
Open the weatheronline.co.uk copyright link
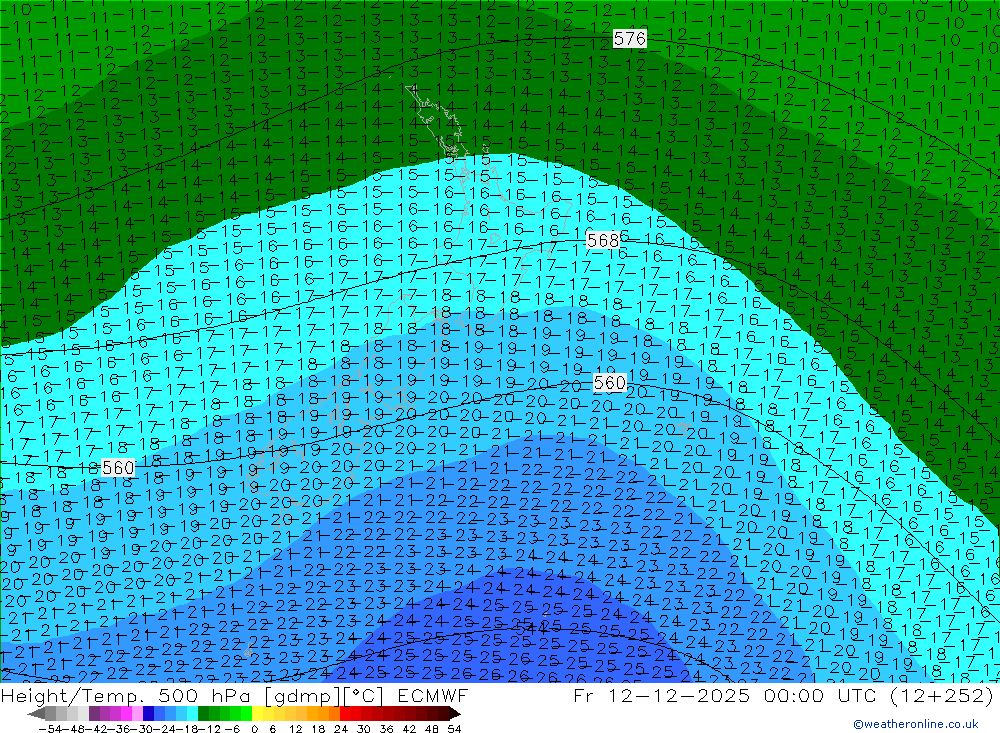915,725
